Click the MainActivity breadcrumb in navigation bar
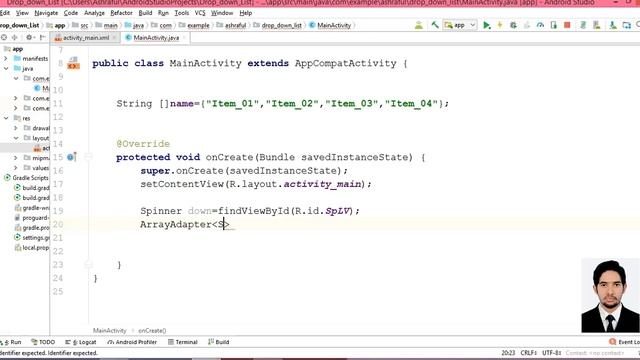 click(x=330, y=25)
